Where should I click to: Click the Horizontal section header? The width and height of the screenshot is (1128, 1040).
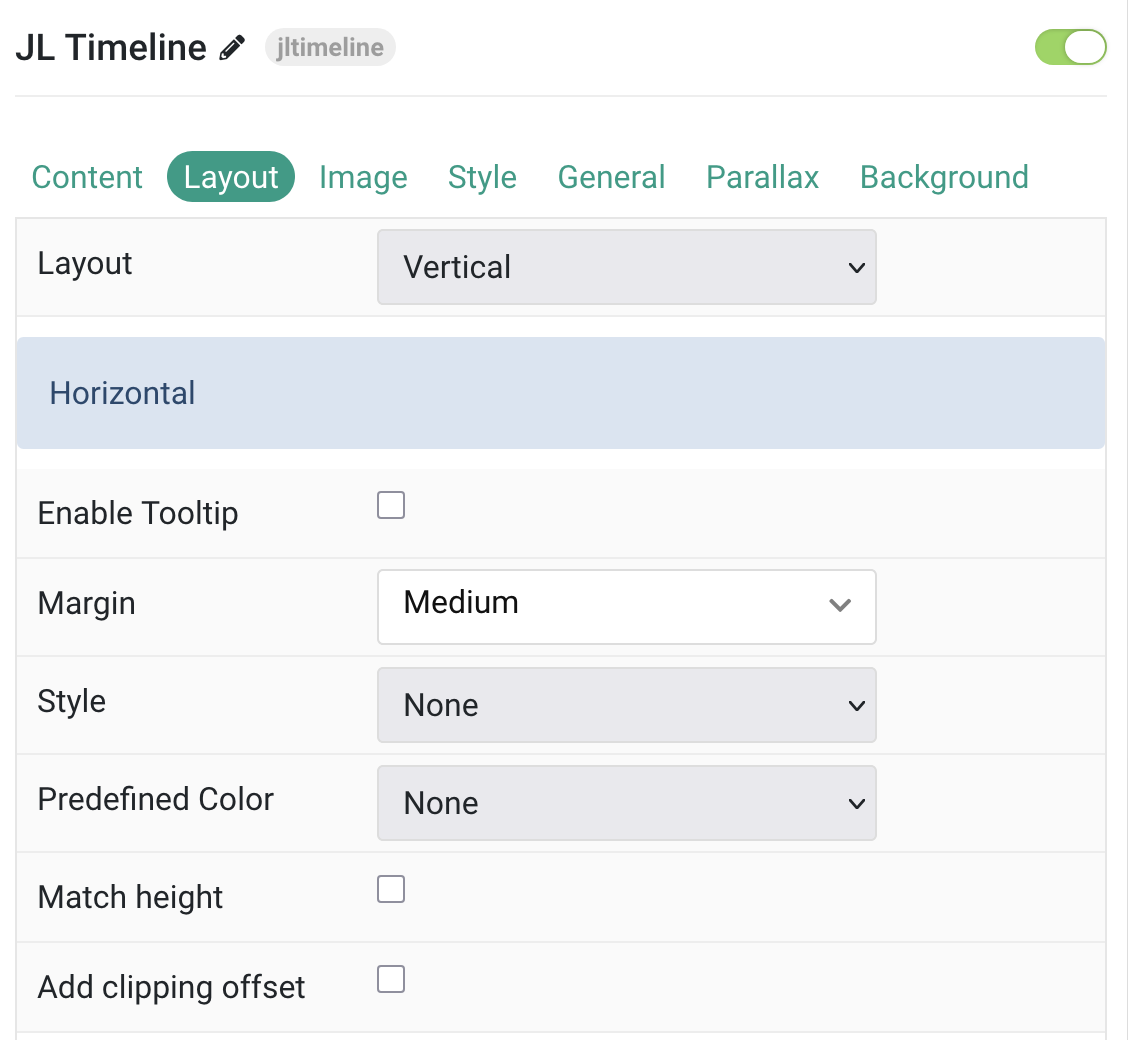(560, 393)
